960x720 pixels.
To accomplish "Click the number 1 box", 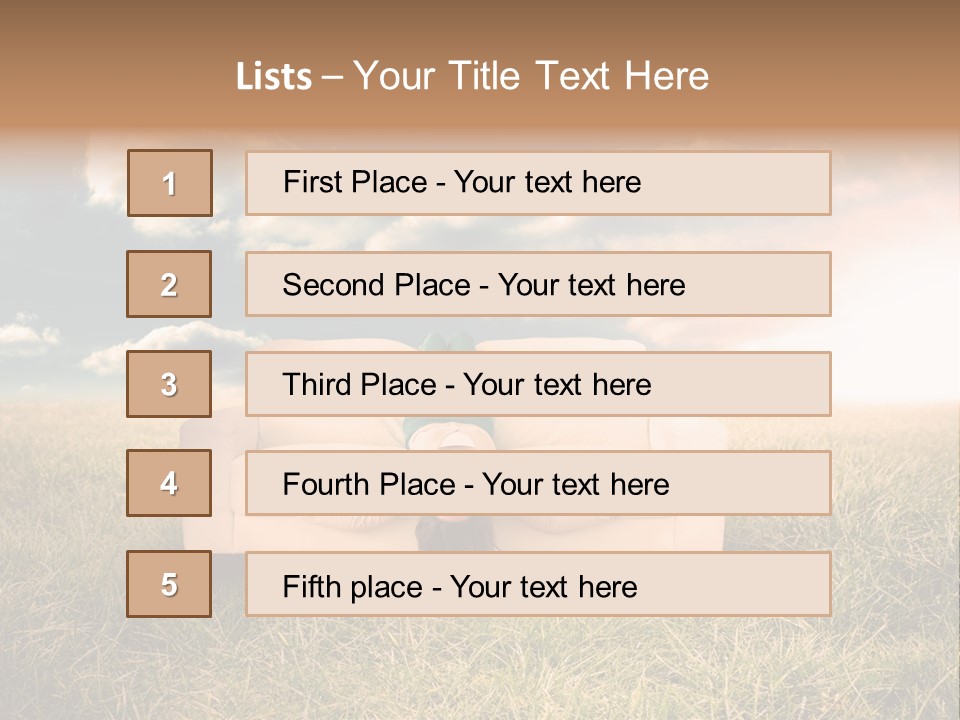I will pos(170,183).
